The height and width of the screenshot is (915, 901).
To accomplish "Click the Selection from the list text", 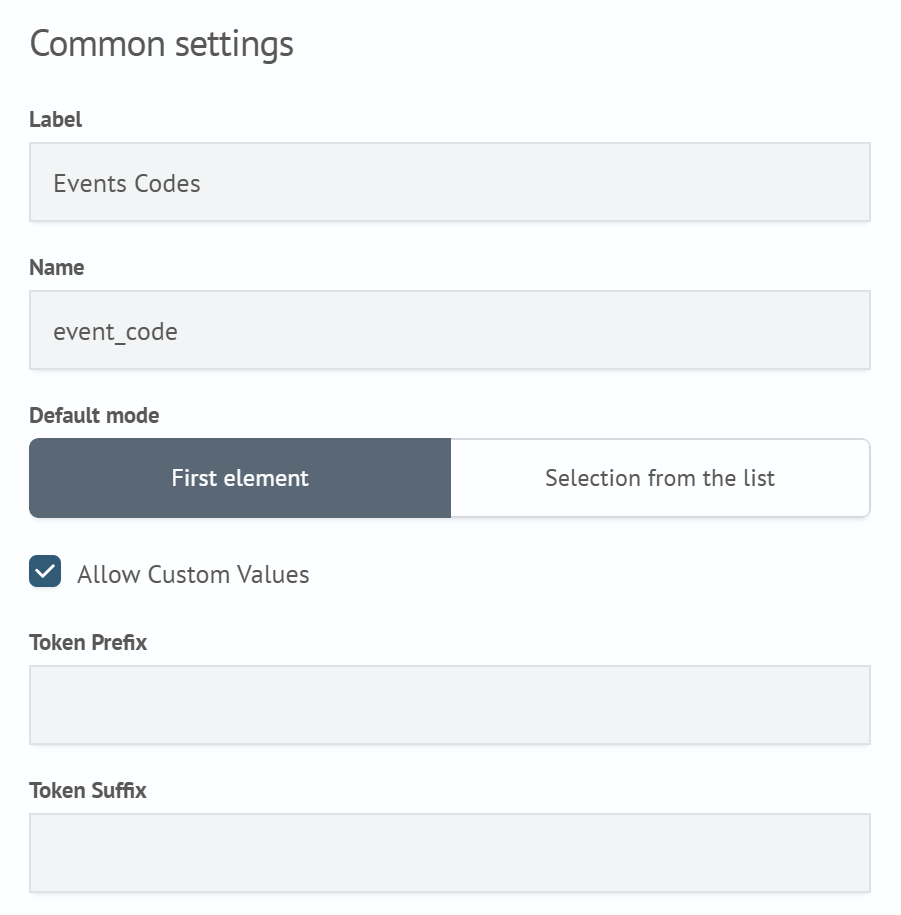I will [660, 478].
